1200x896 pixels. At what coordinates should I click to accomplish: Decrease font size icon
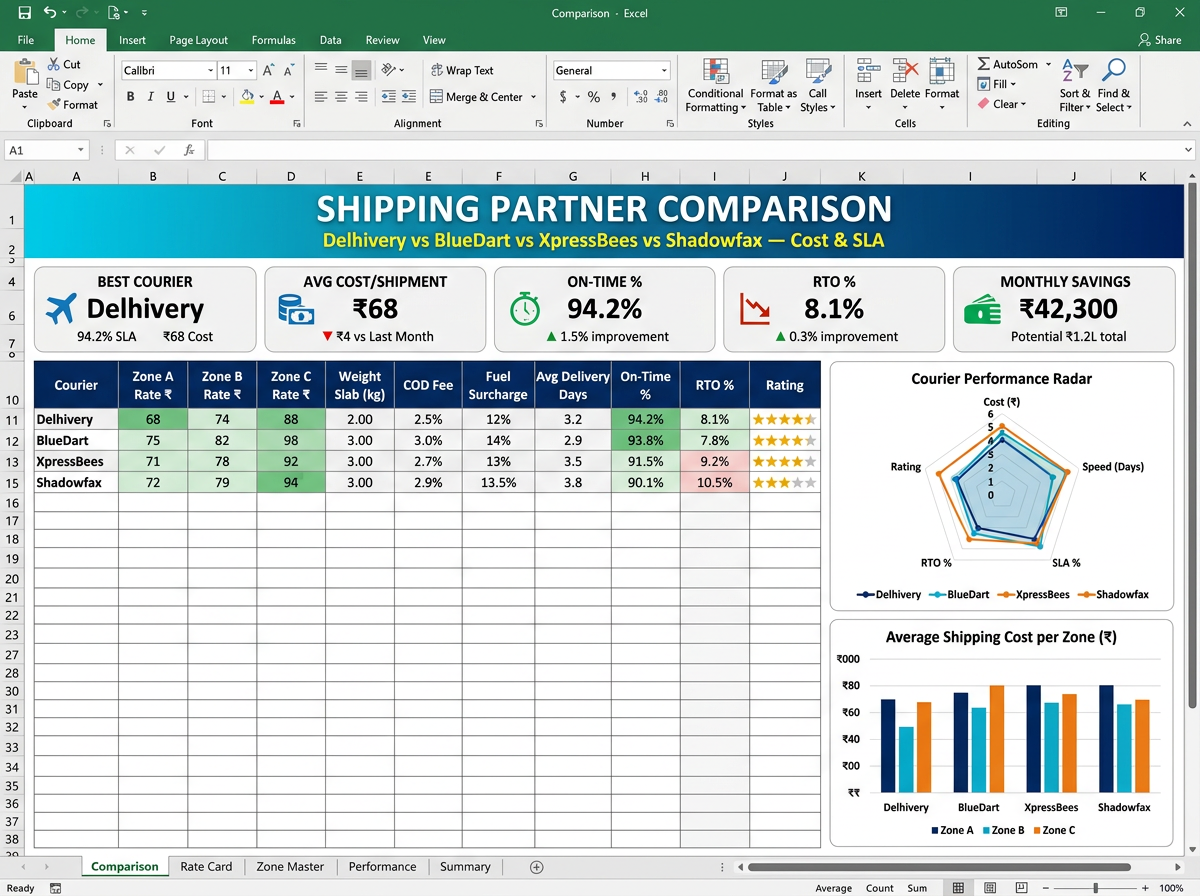click(x=289, y=71)
